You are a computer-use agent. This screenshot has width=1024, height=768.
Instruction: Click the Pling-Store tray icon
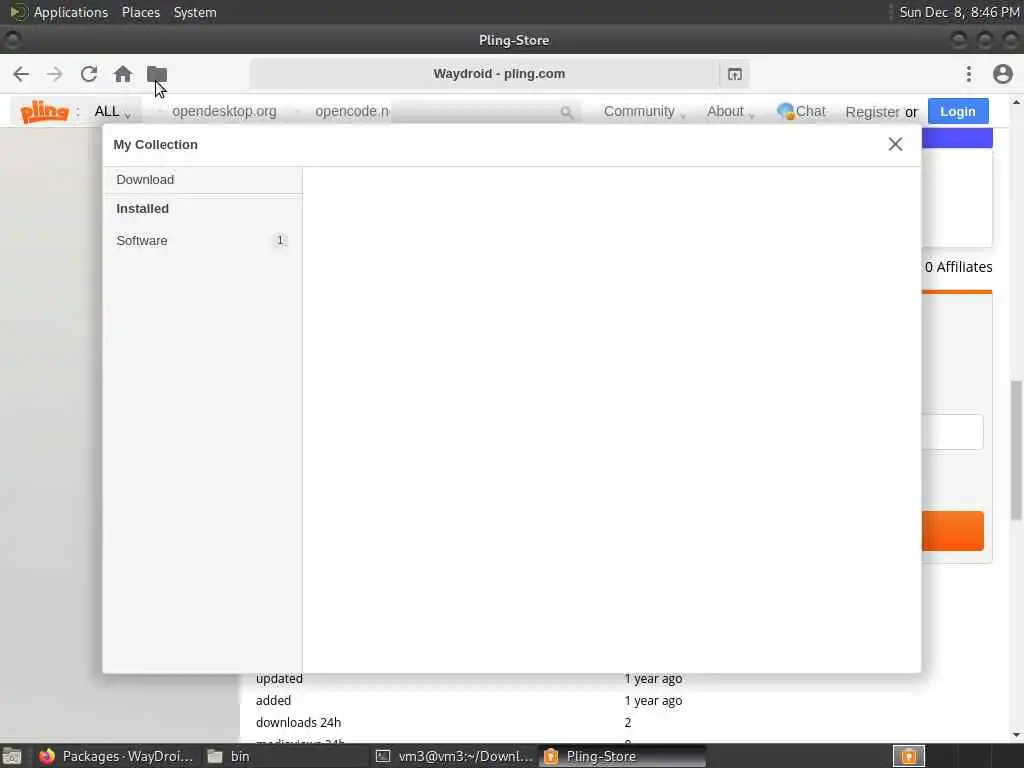tap(908, 756)
